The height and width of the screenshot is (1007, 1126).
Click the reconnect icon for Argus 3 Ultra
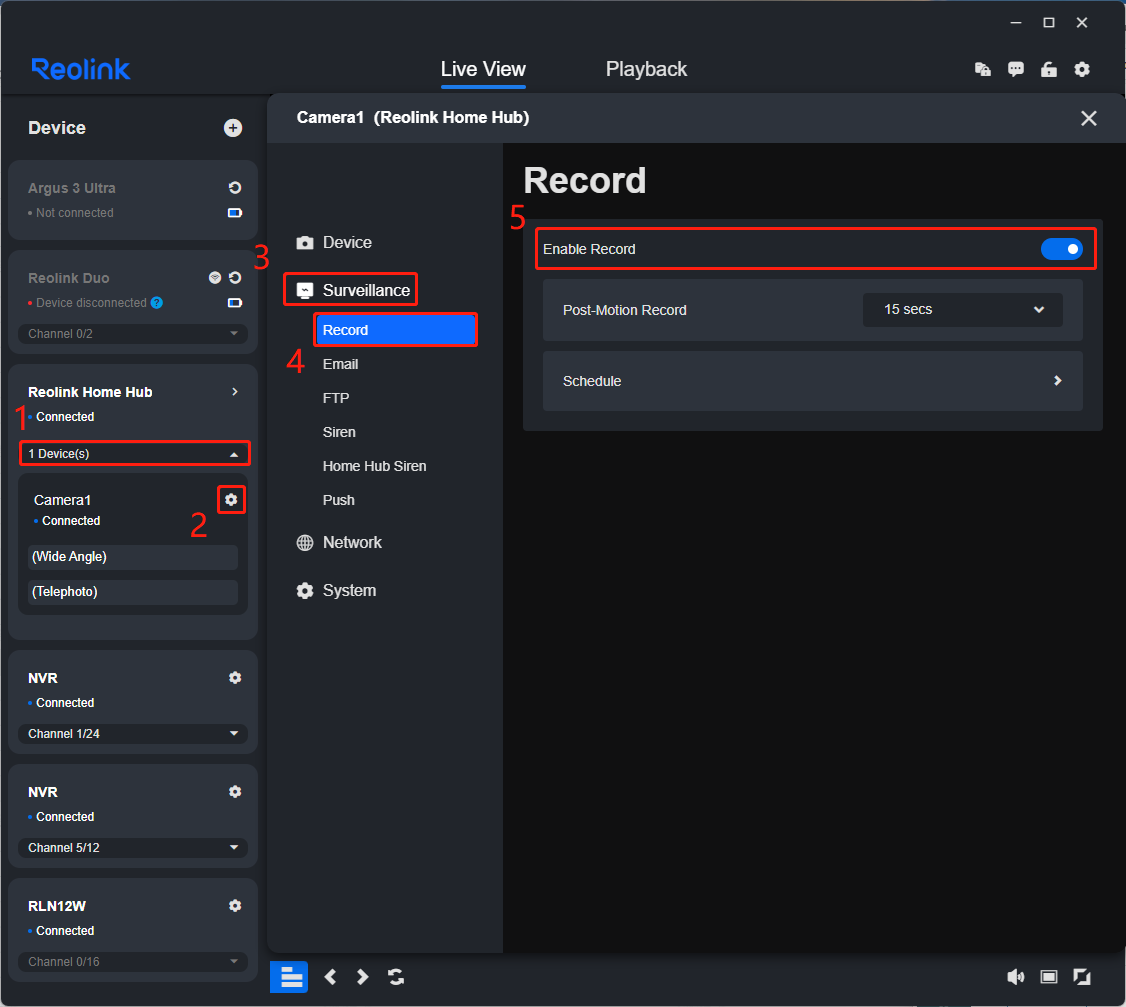pos(234,188)
